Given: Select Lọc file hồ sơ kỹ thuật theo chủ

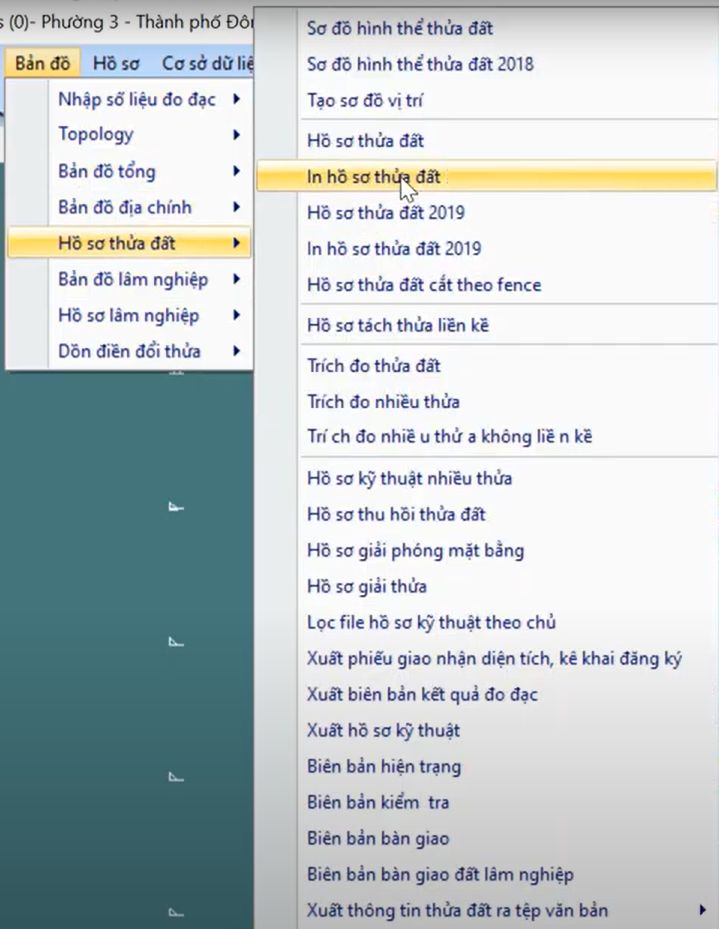Looking at the screenshot, I should (x=486, y=623).
